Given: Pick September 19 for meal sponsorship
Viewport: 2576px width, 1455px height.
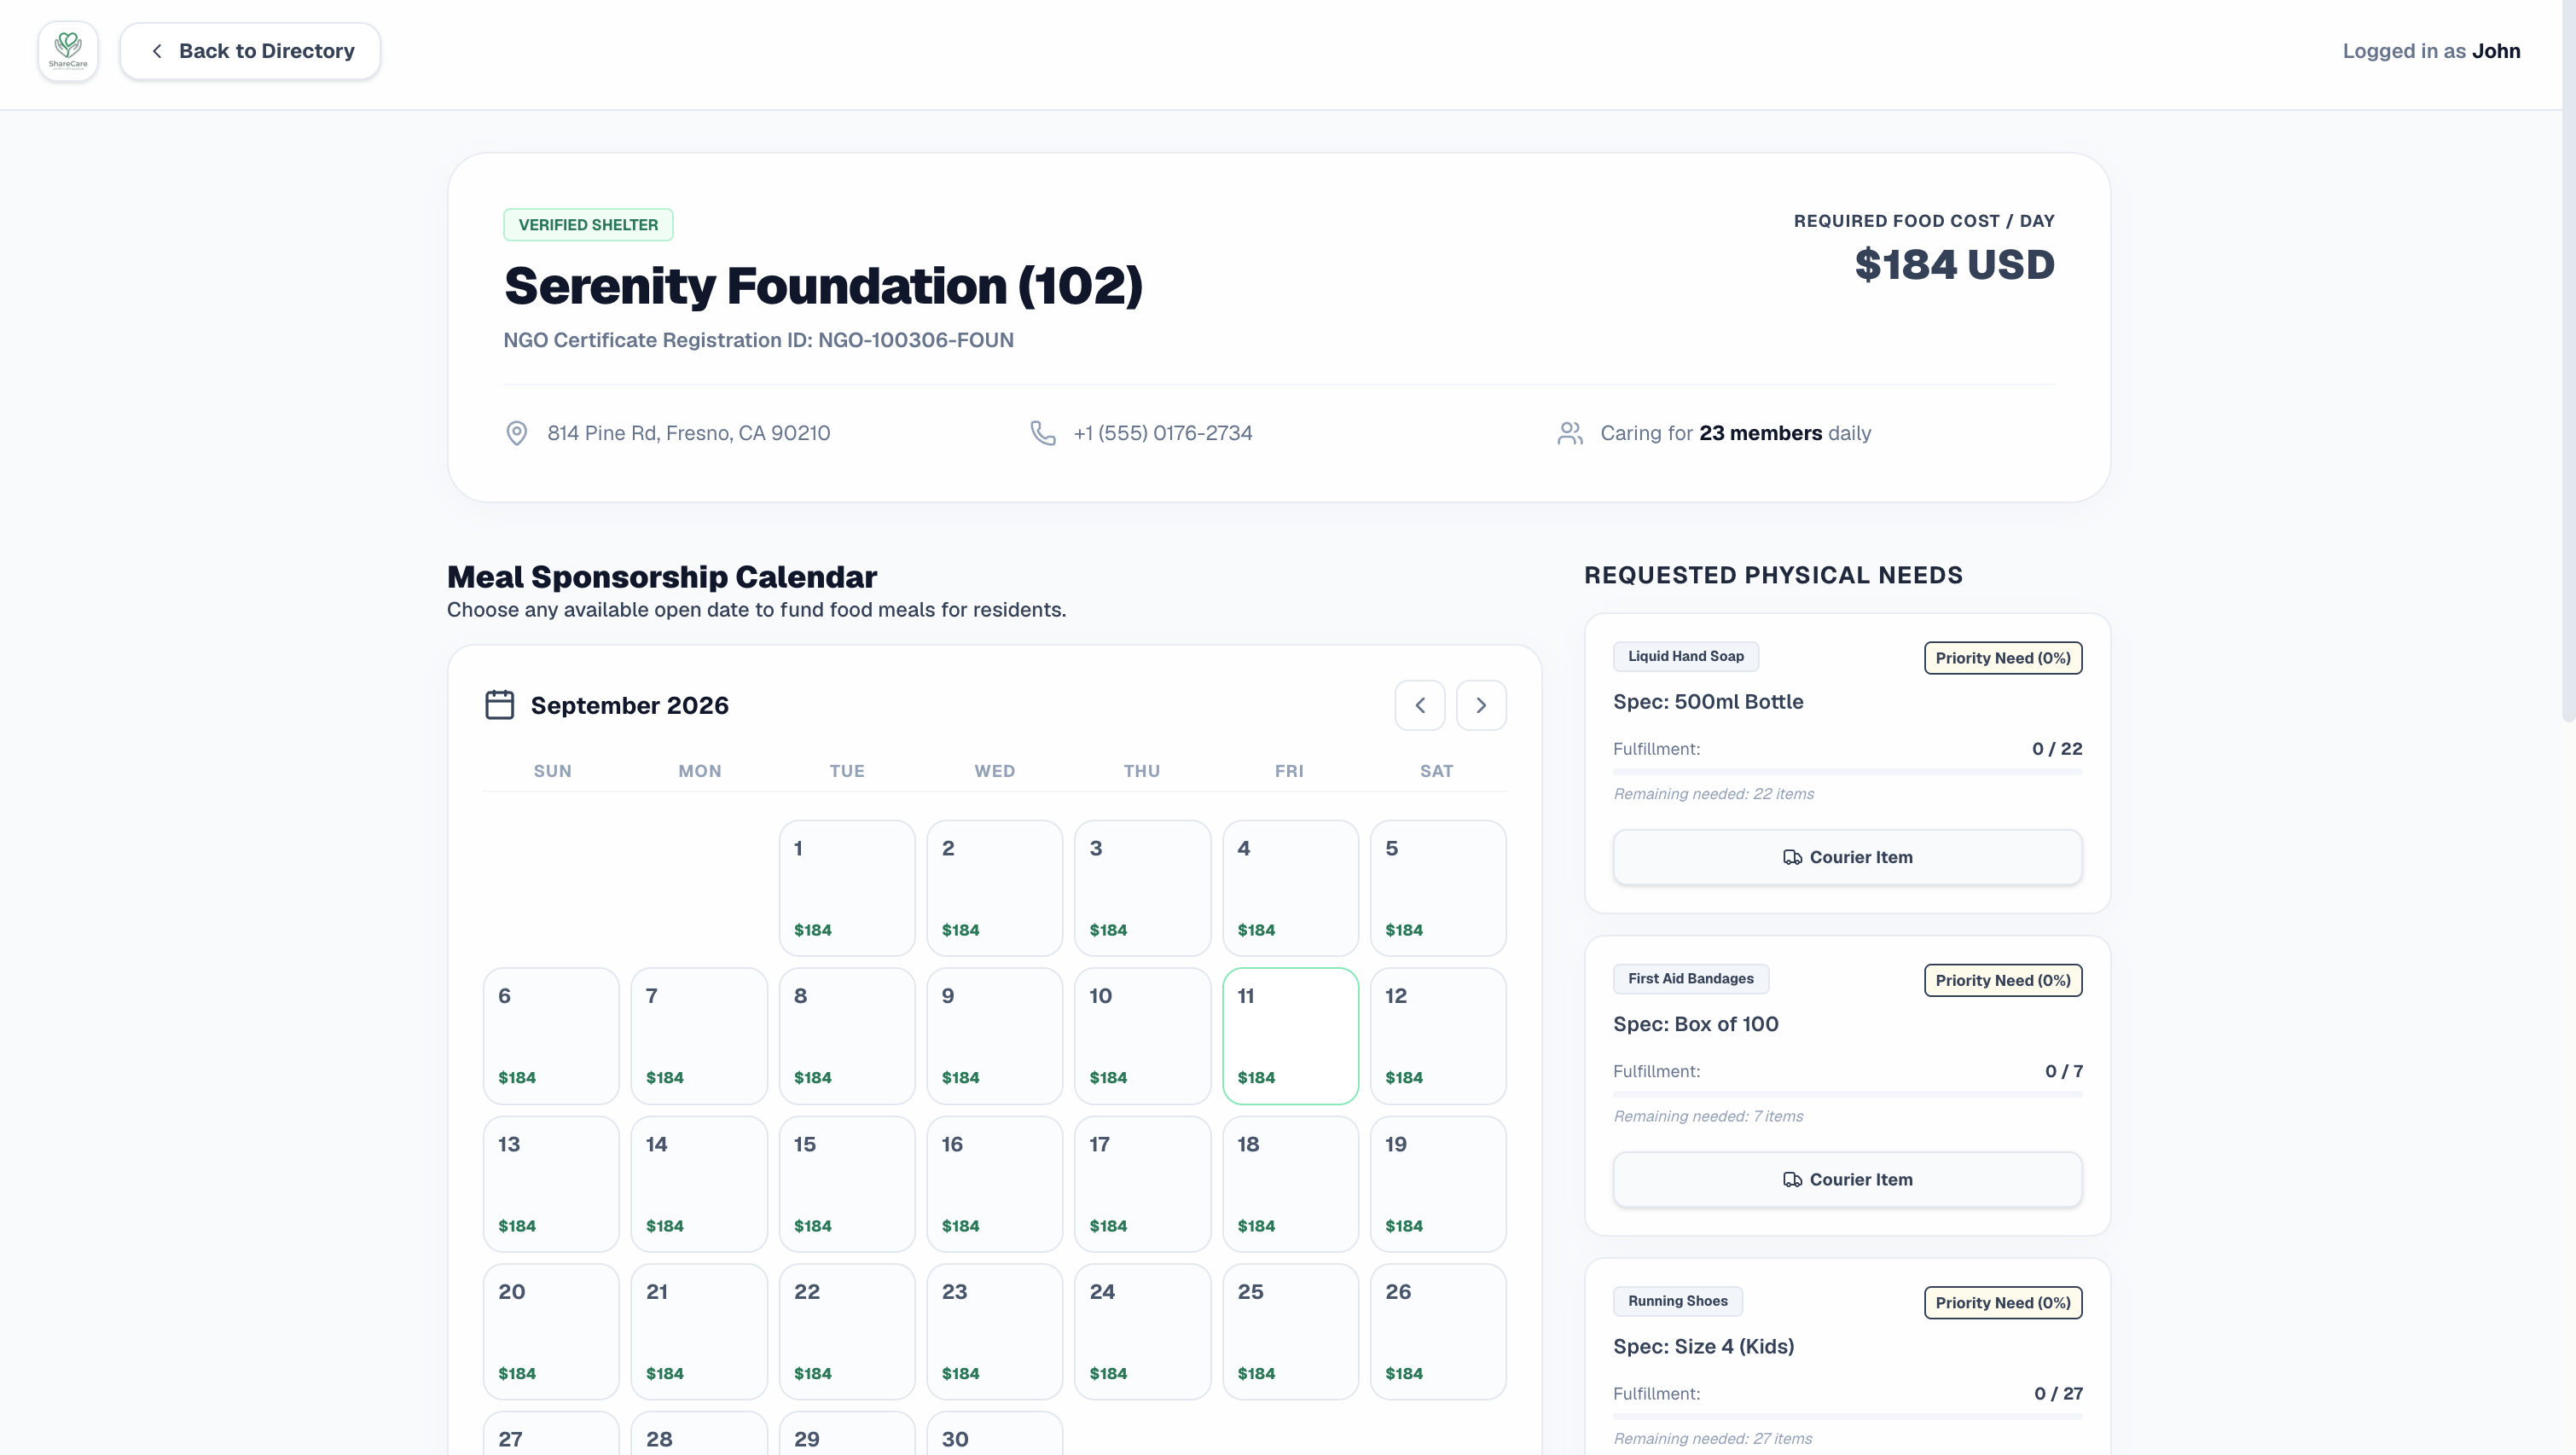Looking at the screenshot, I should point(1438,1184).
